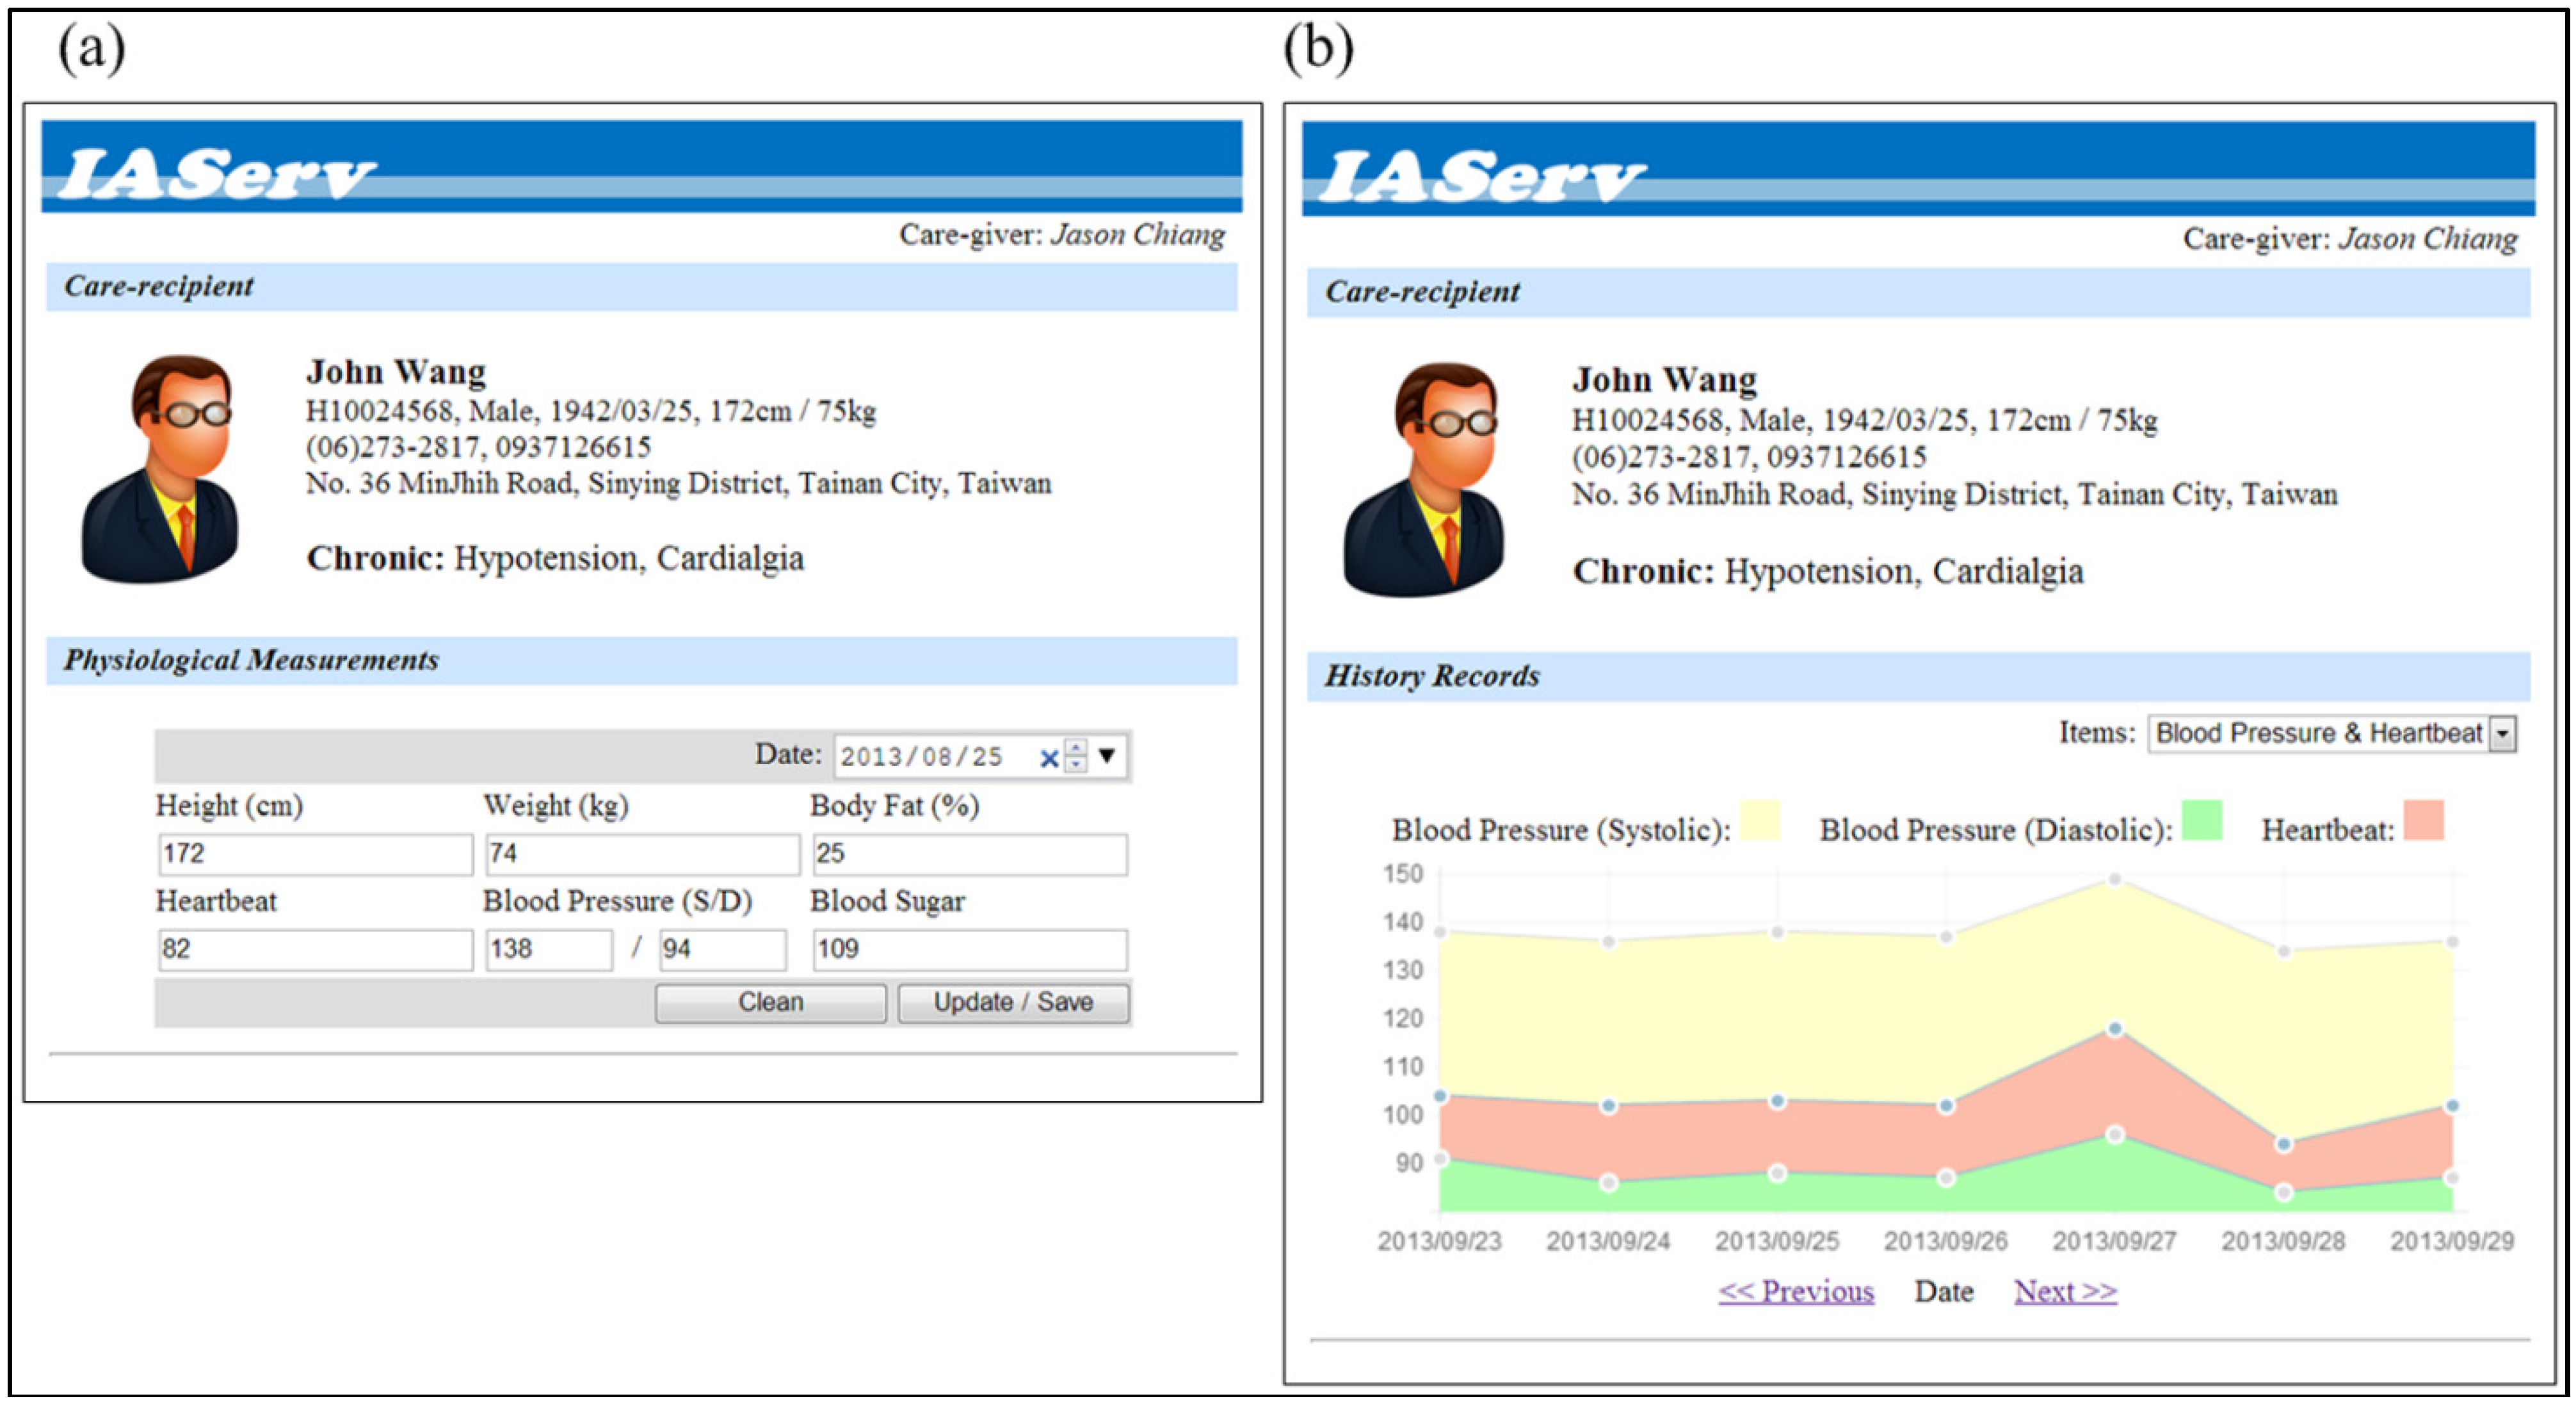Go to << Previous date range
The image size is (2576, 1401).
pos(1796,1291)
